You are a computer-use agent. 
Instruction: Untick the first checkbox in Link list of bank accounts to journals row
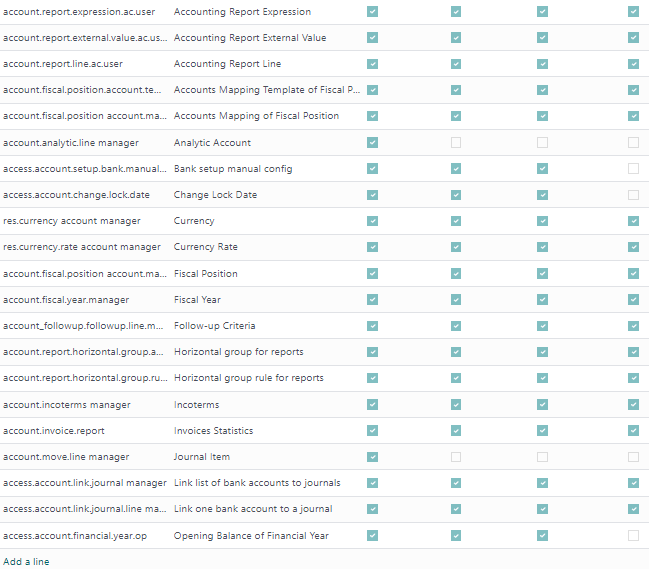click(373, 483)
